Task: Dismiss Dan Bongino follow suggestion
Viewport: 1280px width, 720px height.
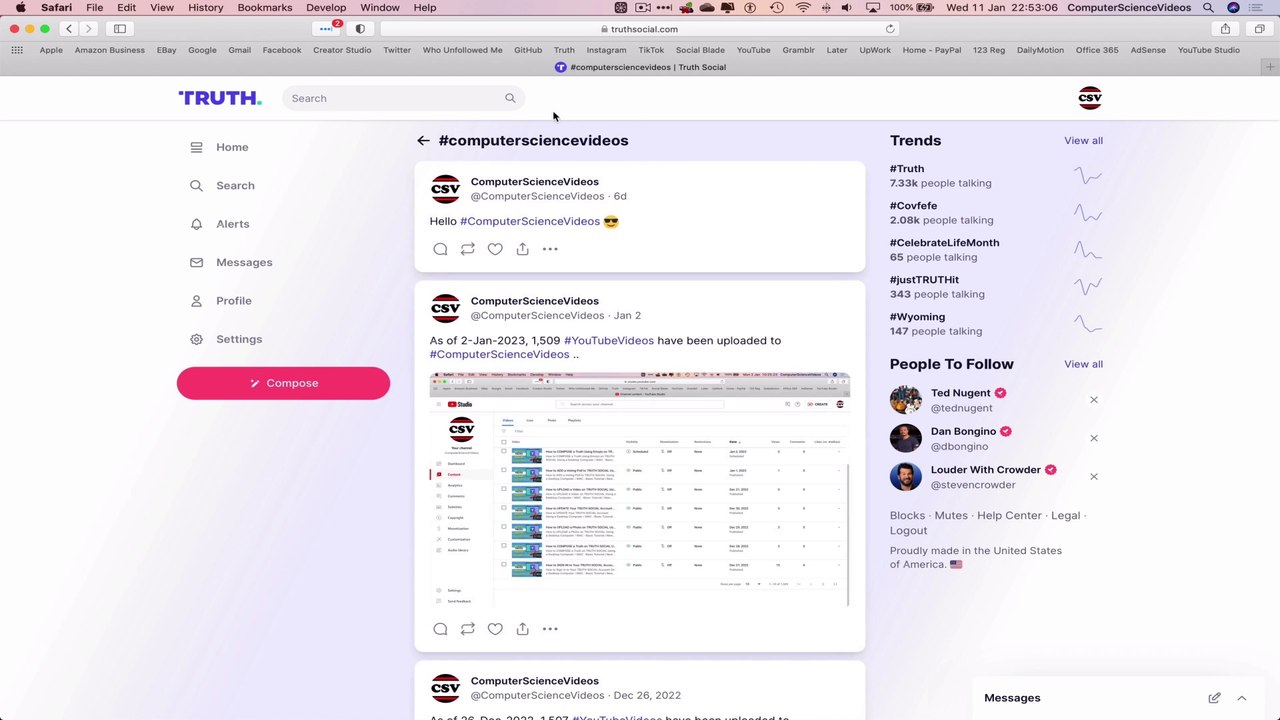Action: [x=1093, y=438]
